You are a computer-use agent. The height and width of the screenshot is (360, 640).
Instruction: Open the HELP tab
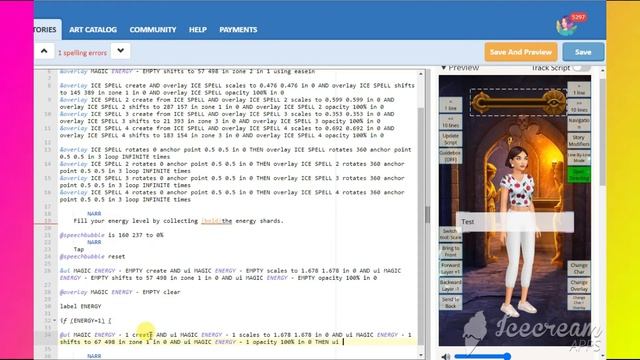(198, 29)
